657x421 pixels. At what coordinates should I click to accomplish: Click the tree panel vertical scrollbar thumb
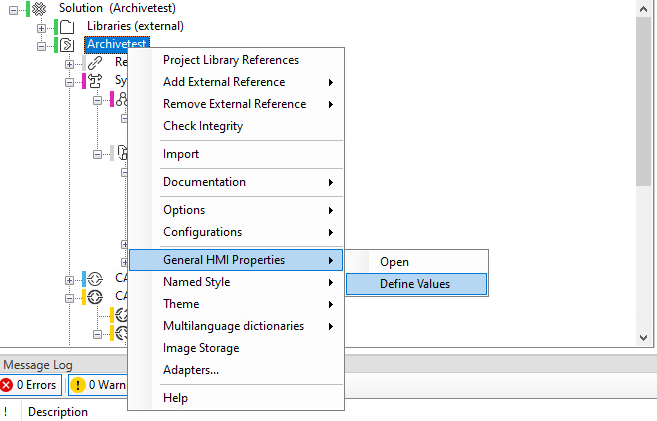pos(644,101)
